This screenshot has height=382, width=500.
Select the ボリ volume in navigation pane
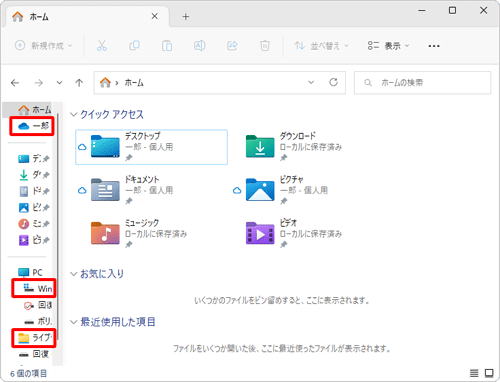[37, 321]
